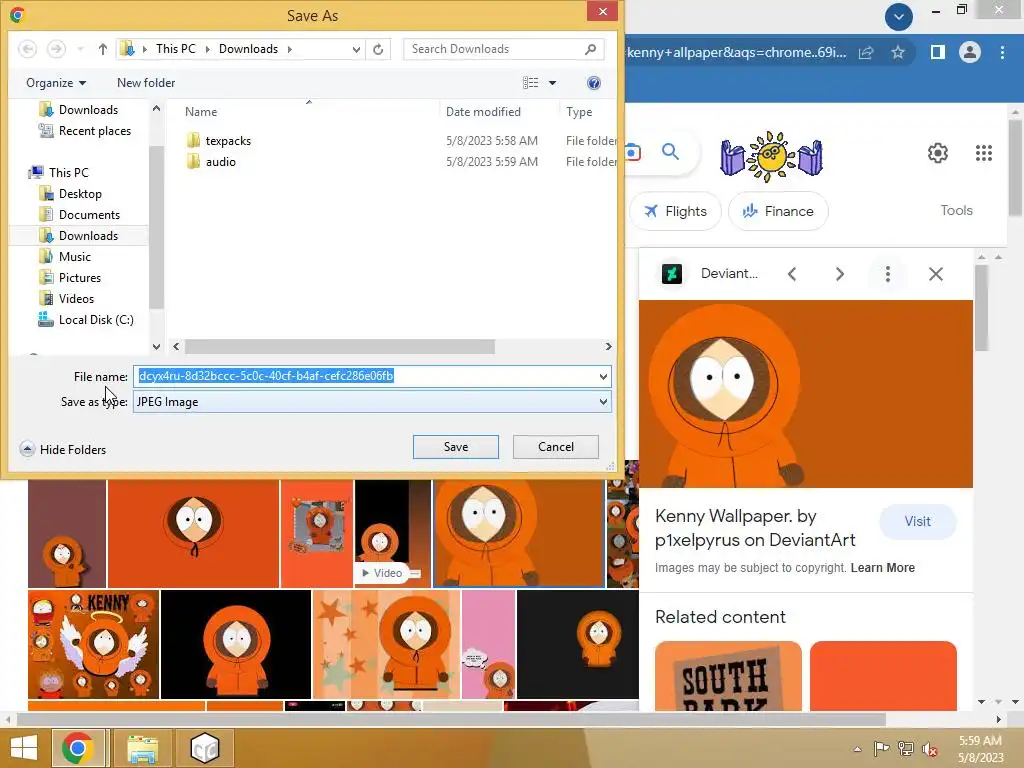
Task: Open the recent locations dropdown beside Forward
Action: pos(80,49)
